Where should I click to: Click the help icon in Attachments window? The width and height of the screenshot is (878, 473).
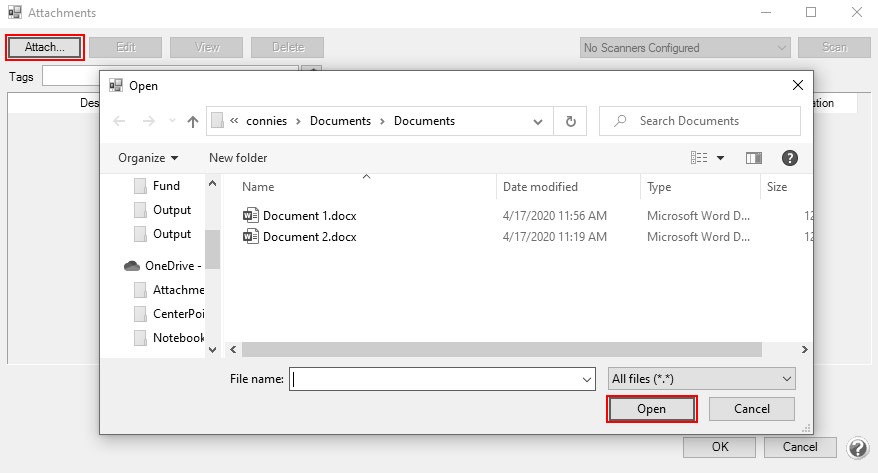tap(857, 447)
